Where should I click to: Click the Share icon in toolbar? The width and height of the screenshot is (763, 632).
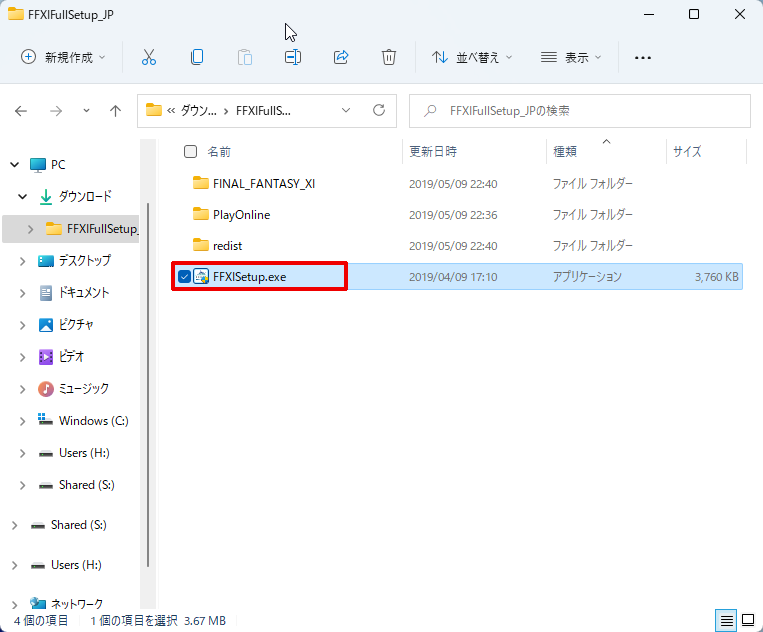pos(341,57)
